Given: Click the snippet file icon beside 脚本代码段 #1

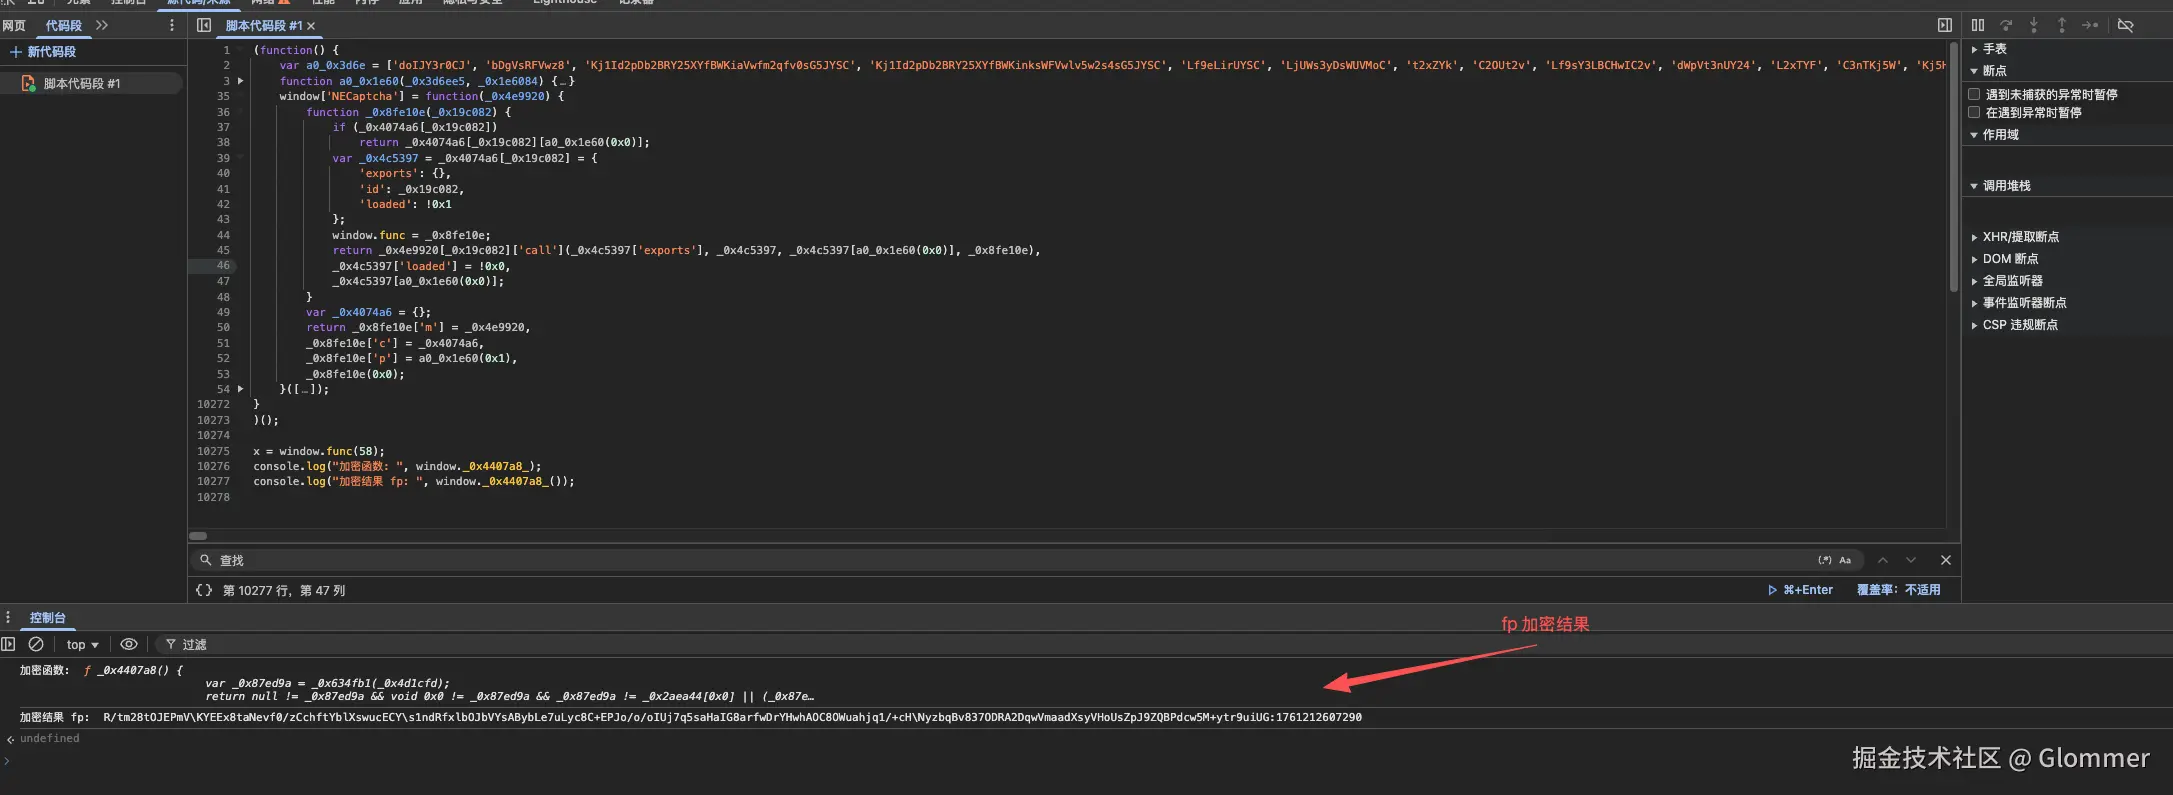Looking at the screenshot, I should [x=28, y=84].
